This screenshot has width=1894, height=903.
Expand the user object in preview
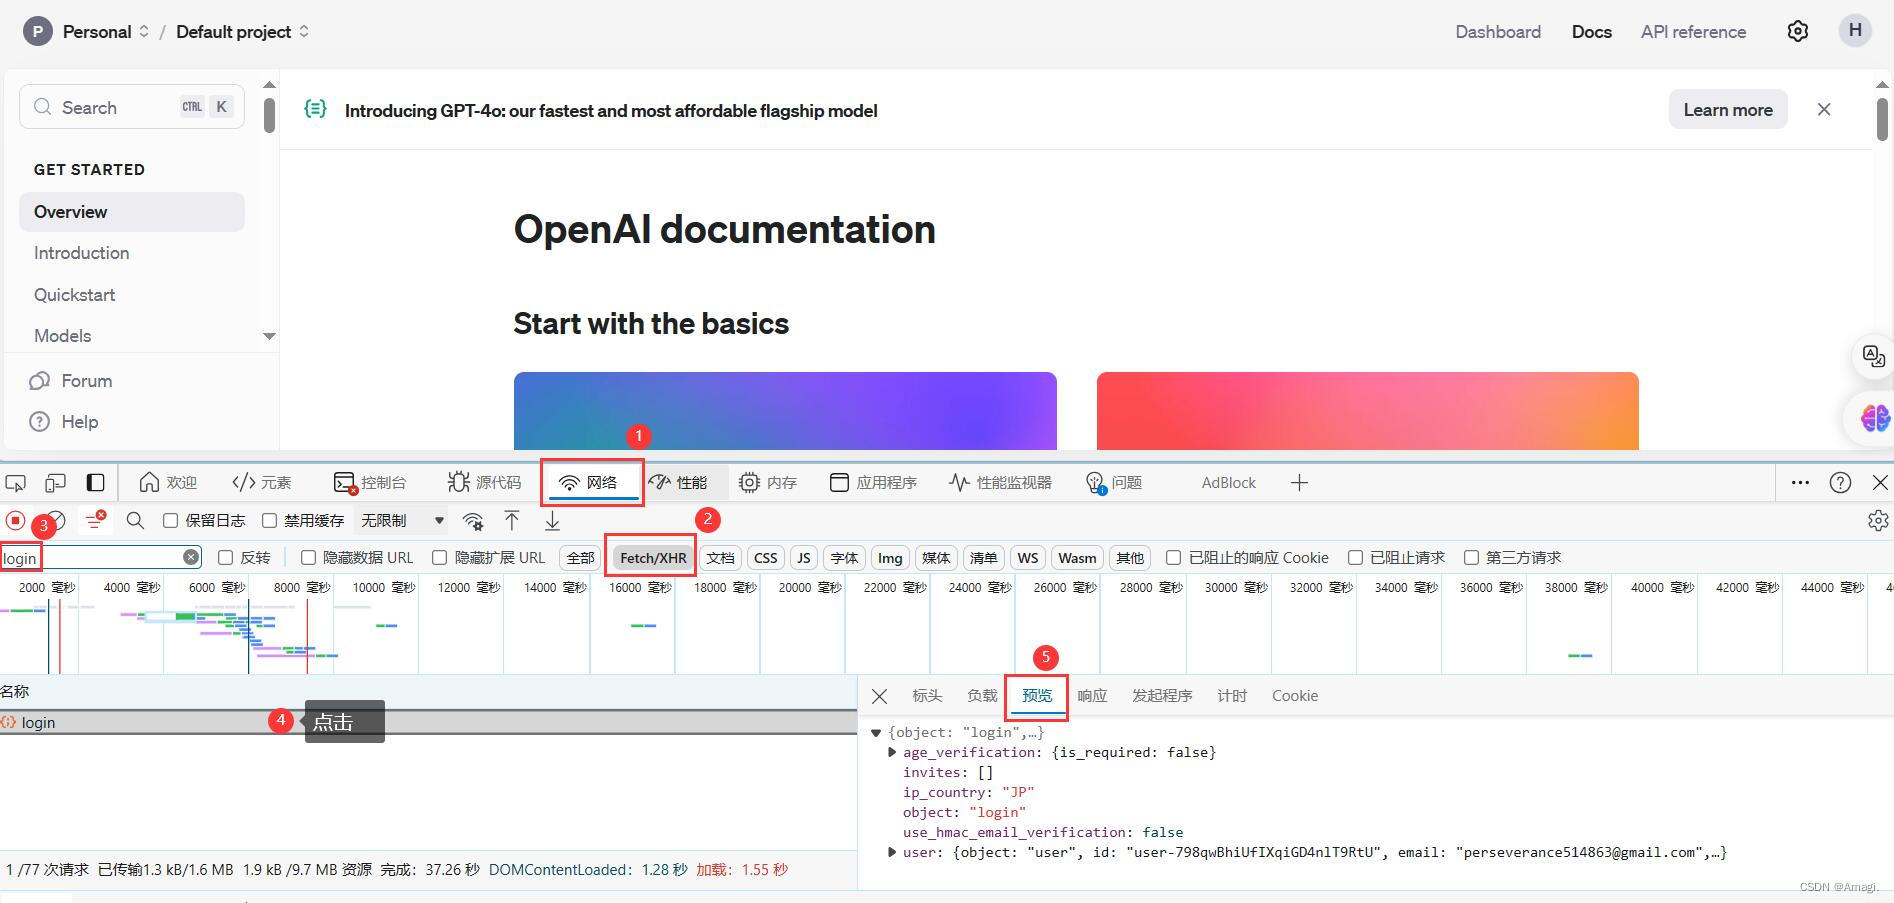coord(892,852)
